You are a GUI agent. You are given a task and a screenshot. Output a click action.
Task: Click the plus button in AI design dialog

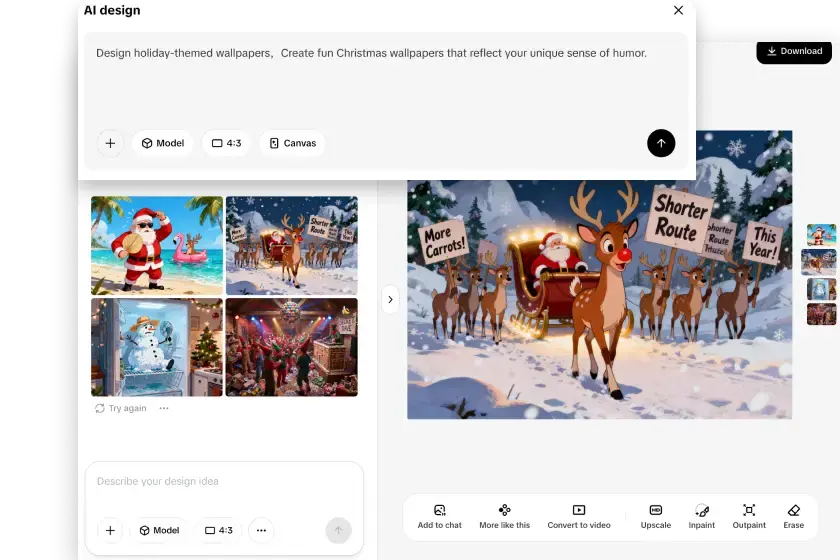tap(110, 143)
